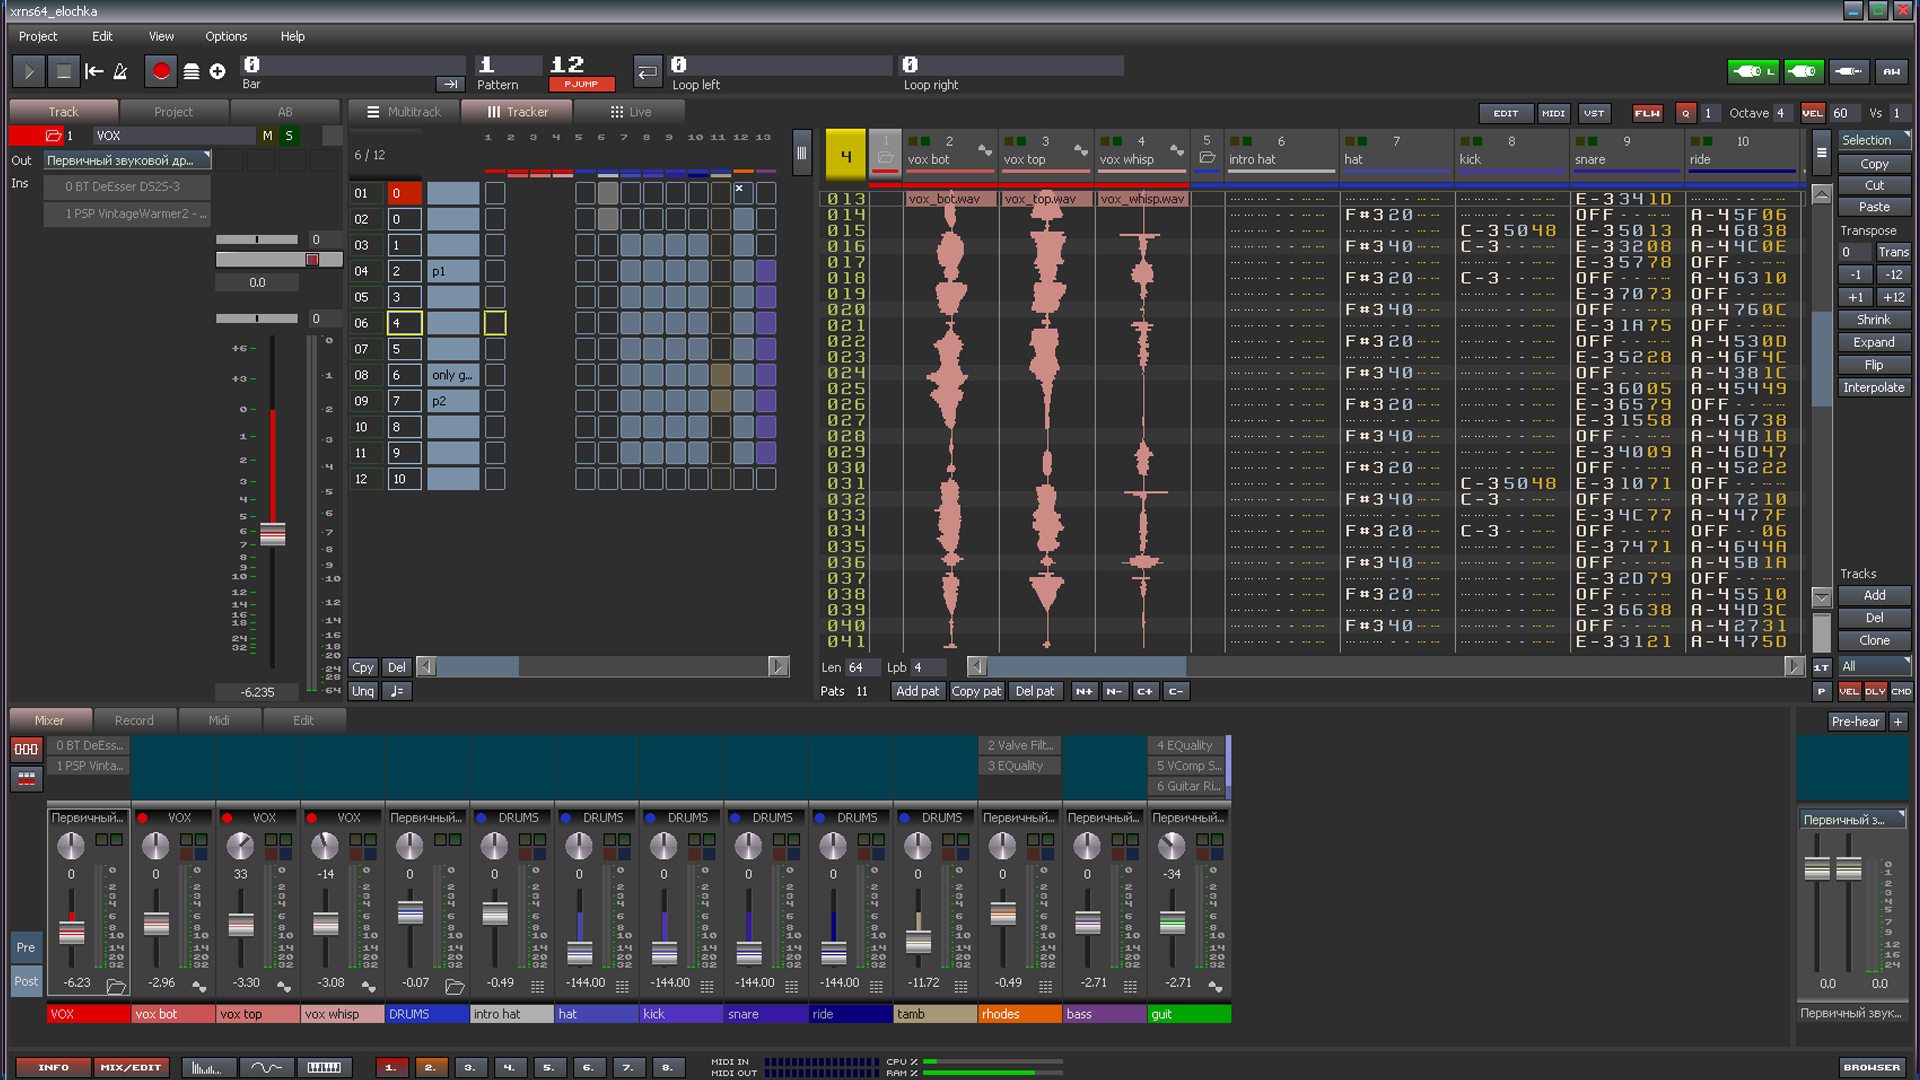Open the rhodes channel output device dropdown
1920x1080 pixels.
pos(1019,818)
